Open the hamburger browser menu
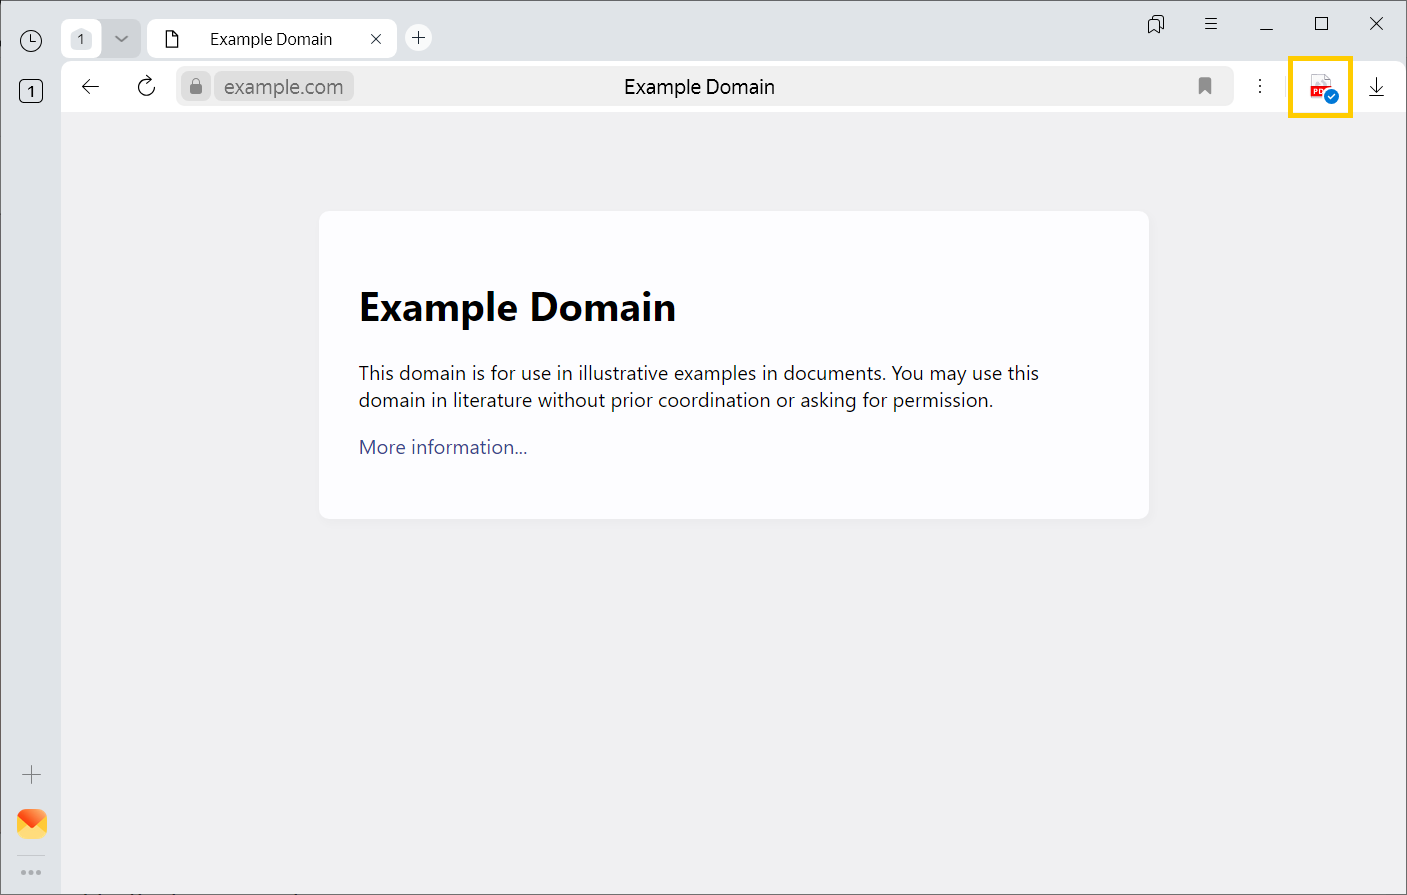 [x=1211, y=24]
